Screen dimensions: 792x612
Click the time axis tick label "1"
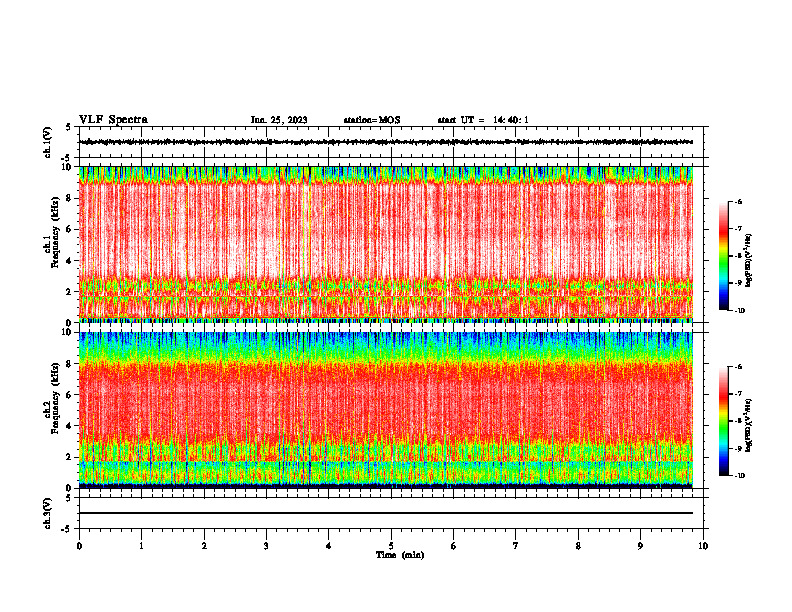pyautogui.click(x=141, y=546)
